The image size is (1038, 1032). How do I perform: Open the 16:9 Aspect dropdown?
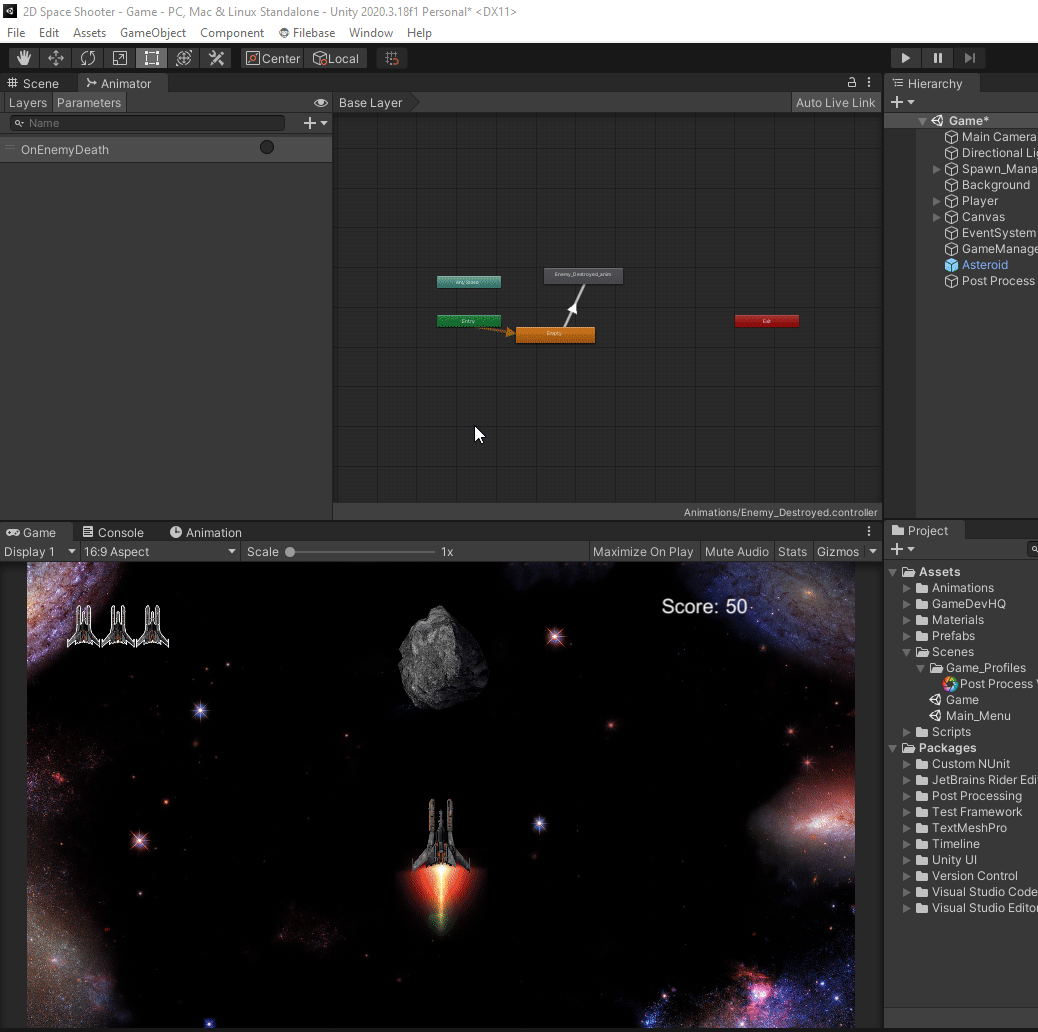coord(160,551)
